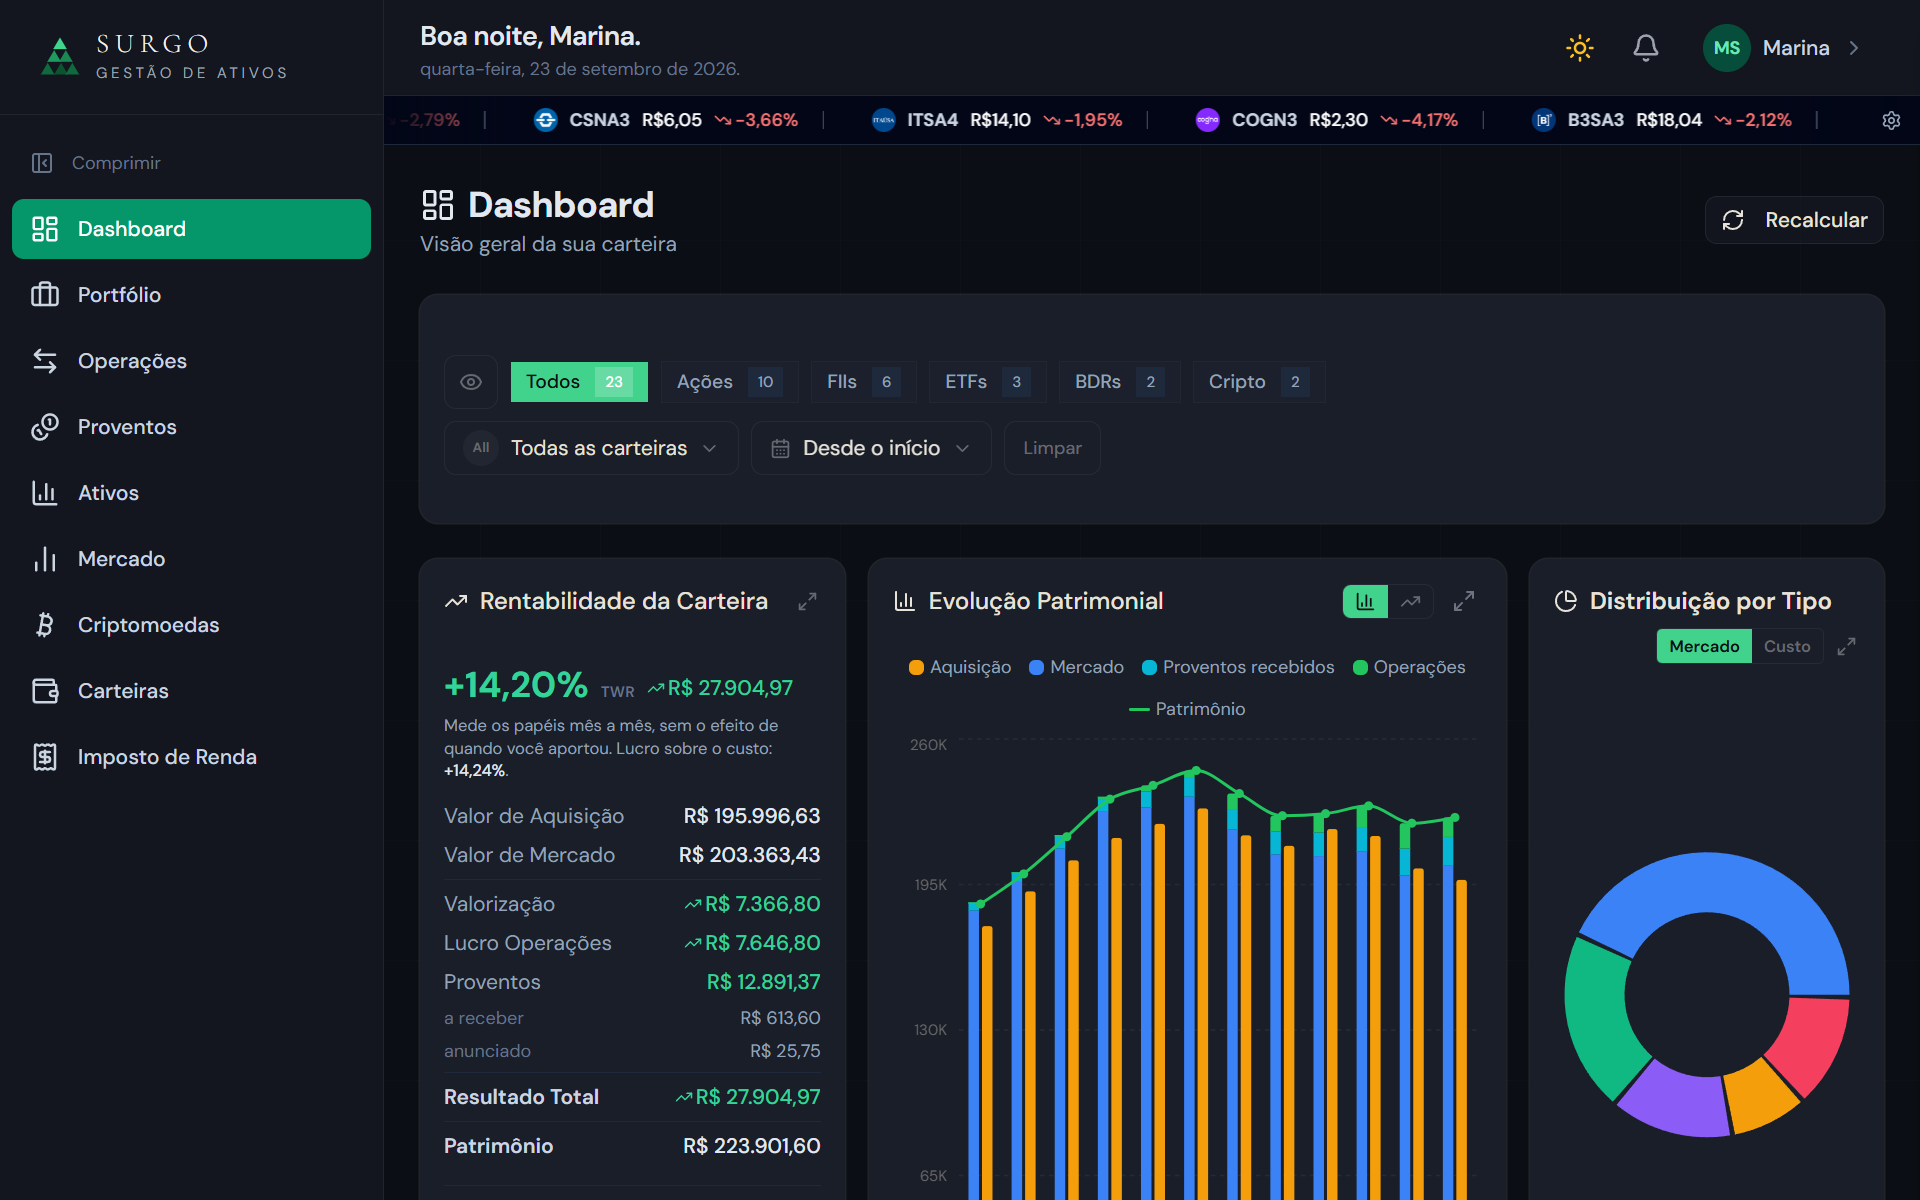The height and width of the screenshot is (1200, 1920).
Task: Click the green donut chart segment
Action: tap(1600, 1015)
